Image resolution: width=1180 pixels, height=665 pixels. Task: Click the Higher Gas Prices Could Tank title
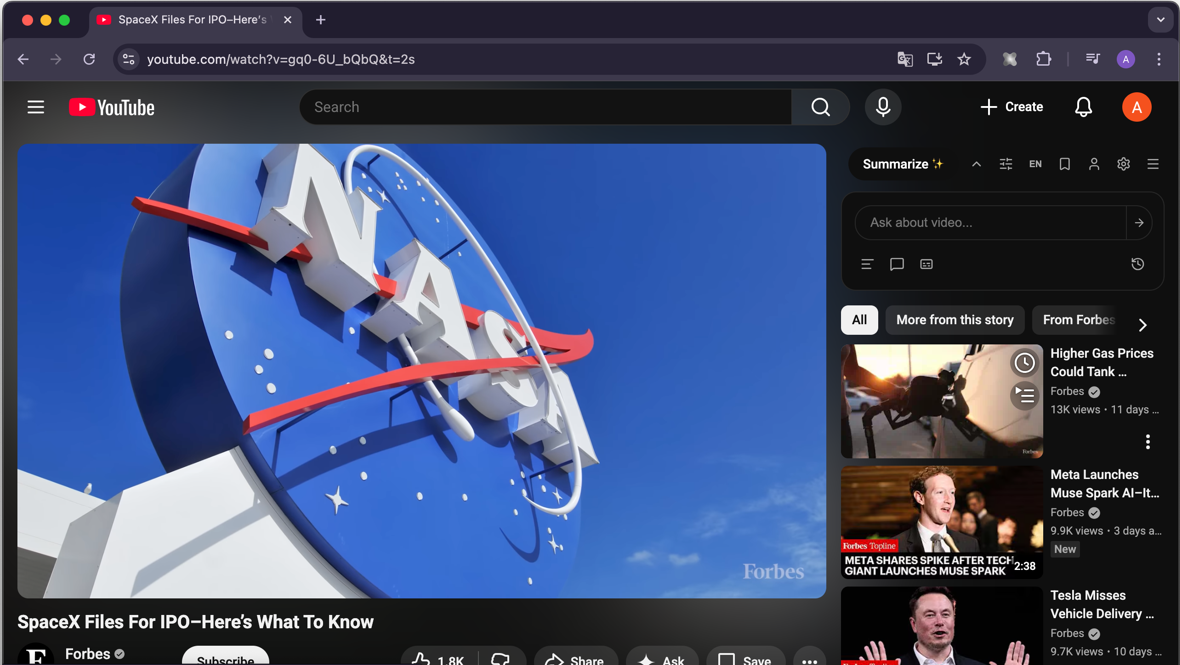coord(1102,363)
